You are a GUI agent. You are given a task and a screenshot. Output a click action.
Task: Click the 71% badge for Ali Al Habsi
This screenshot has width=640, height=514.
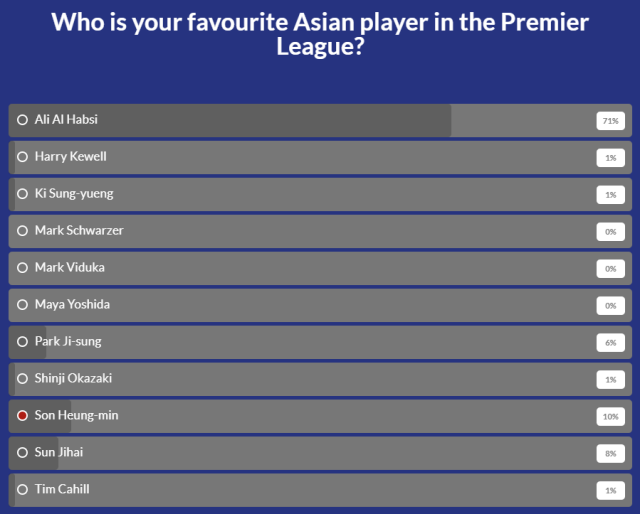pyautogui.click(x=610, y=121)
